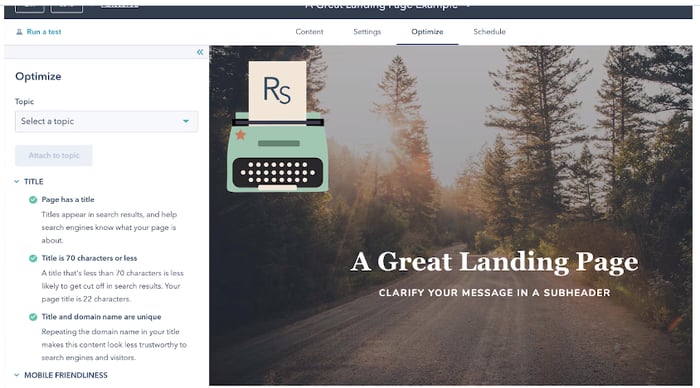
Task: Collapse the TITLE section
Action: (17, 182)
